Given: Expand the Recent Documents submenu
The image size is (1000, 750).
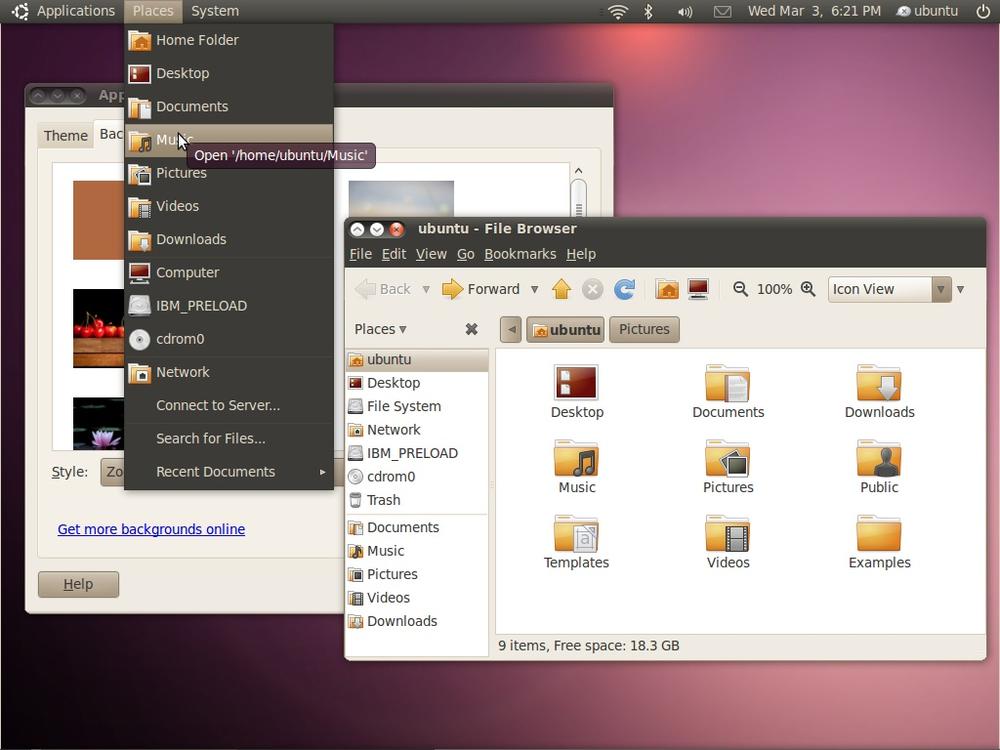Looking at the screenshot, I should (216, 471).
